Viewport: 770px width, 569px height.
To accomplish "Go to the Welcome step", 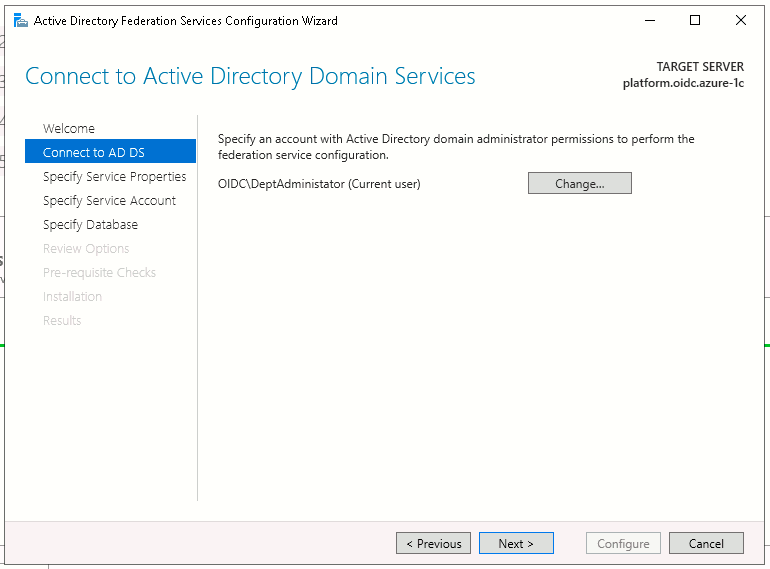I will pyautogui.click(x=69, y=128).
